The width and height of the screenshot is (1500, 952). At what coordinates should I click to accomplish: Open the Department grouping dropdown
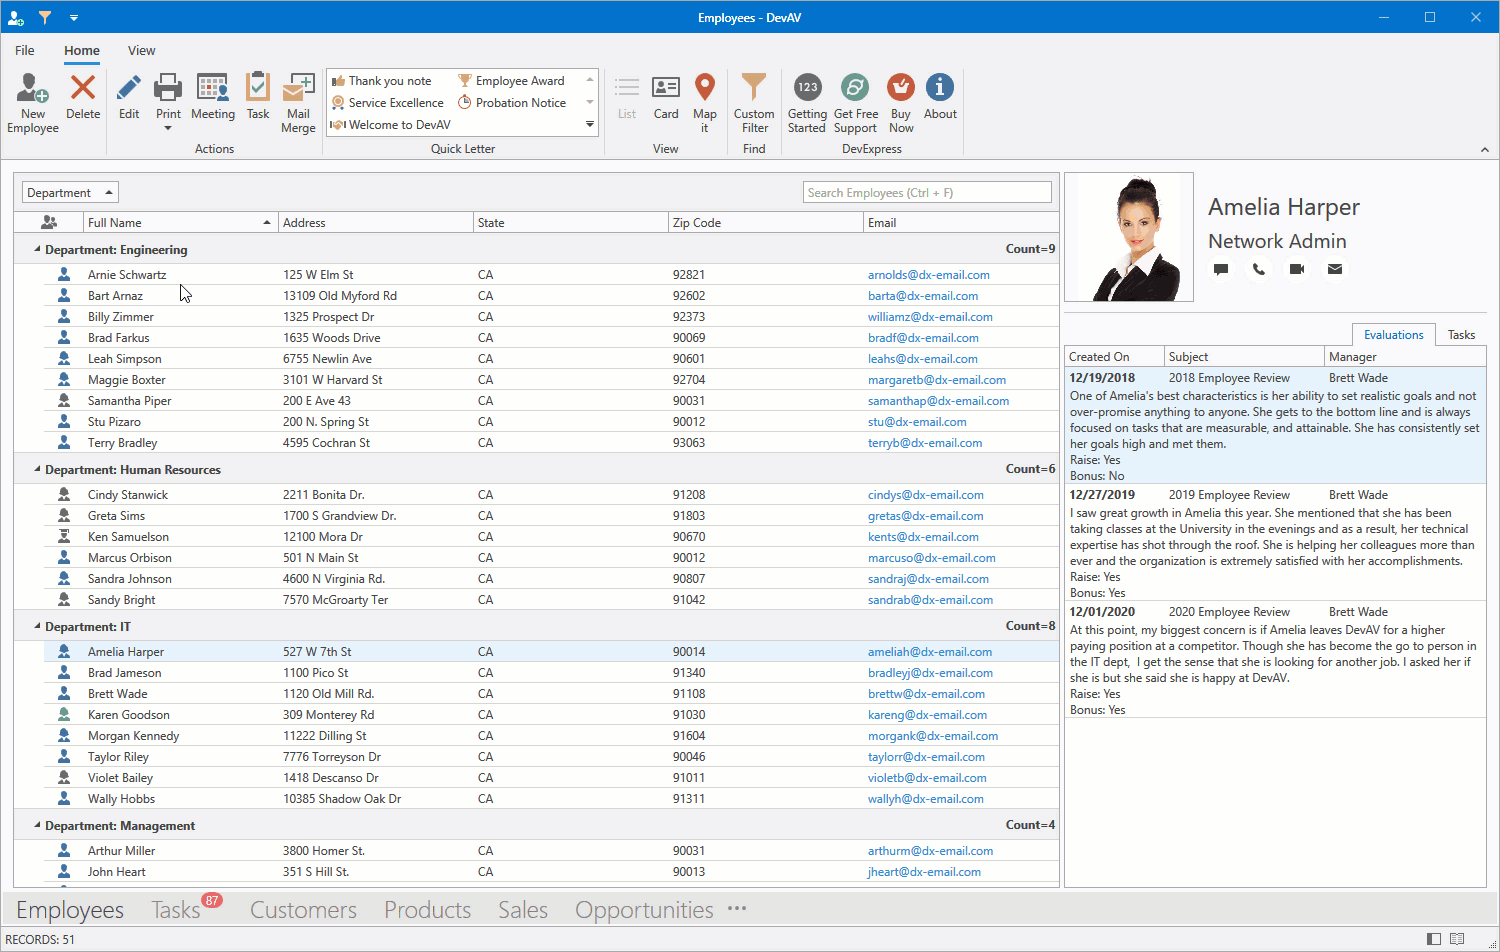click(x=70, y=193)
